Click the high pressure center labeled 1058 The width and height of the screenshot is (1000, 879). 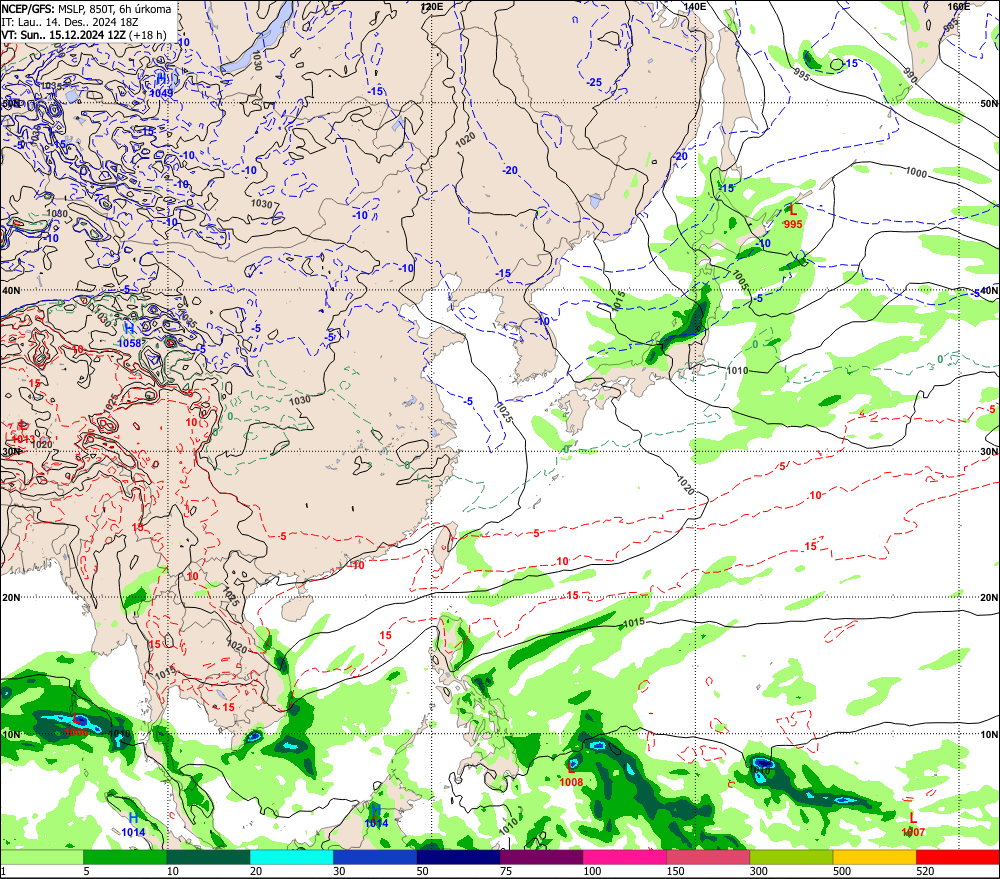click(129, 335)
